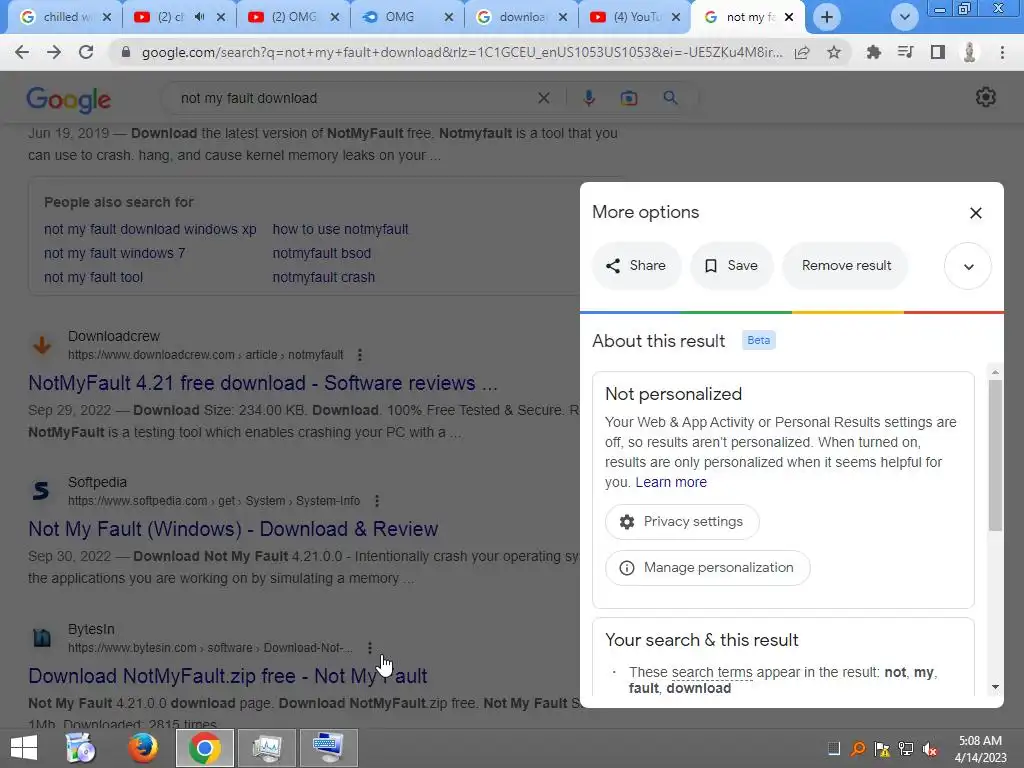Click the share page icon in address bar
The image size is (1024, 768).
(x=802, y=52)
